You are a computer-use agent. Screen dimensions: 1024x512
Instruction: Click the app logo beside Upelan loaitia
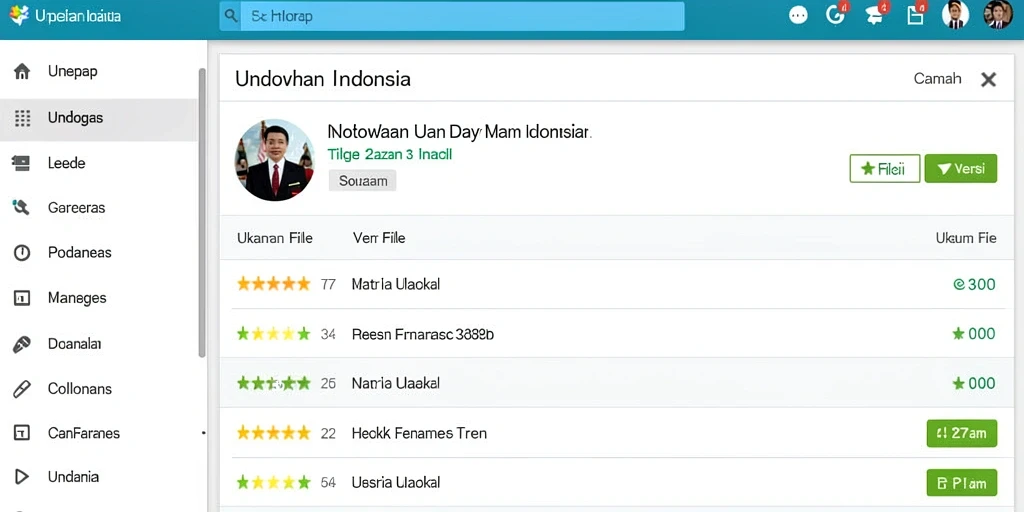coord(19,15)
